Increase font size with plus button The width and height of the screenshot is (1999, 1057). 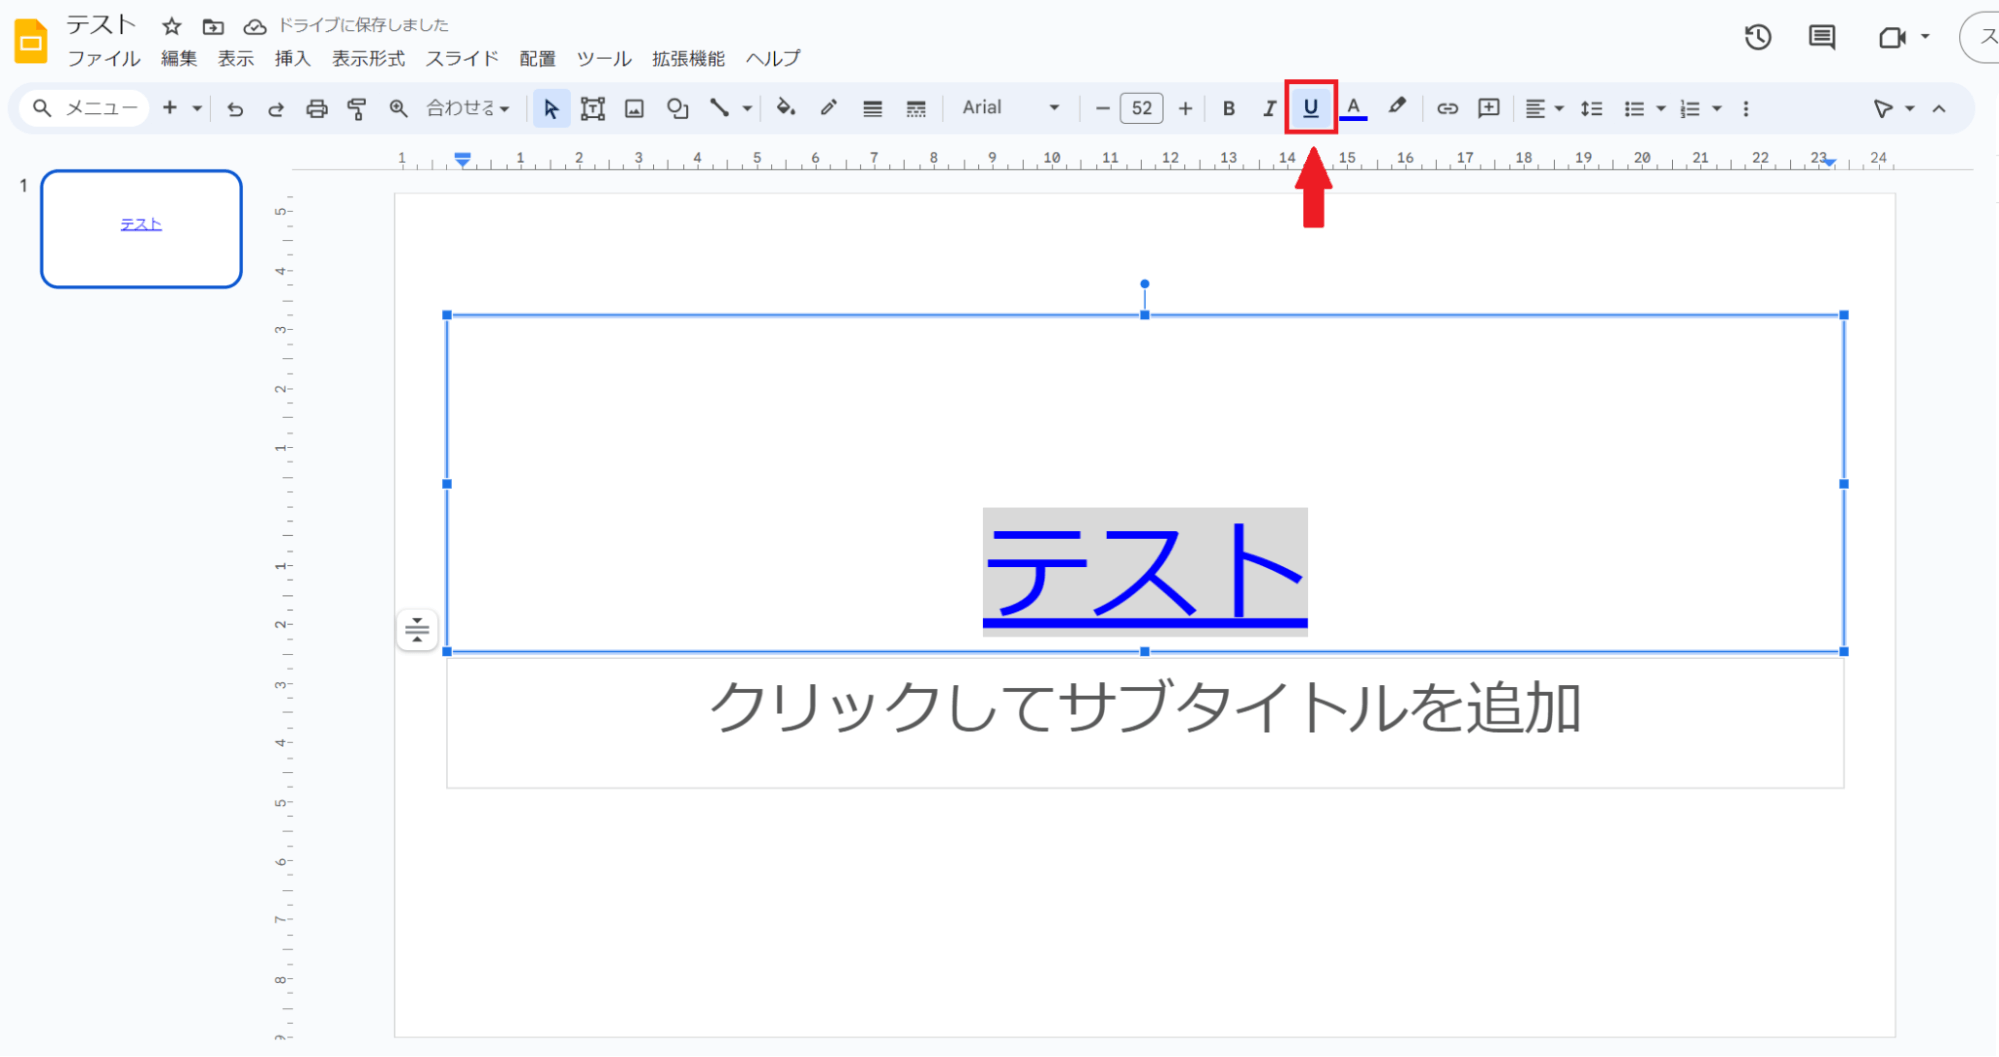(x=1185, y=109)
